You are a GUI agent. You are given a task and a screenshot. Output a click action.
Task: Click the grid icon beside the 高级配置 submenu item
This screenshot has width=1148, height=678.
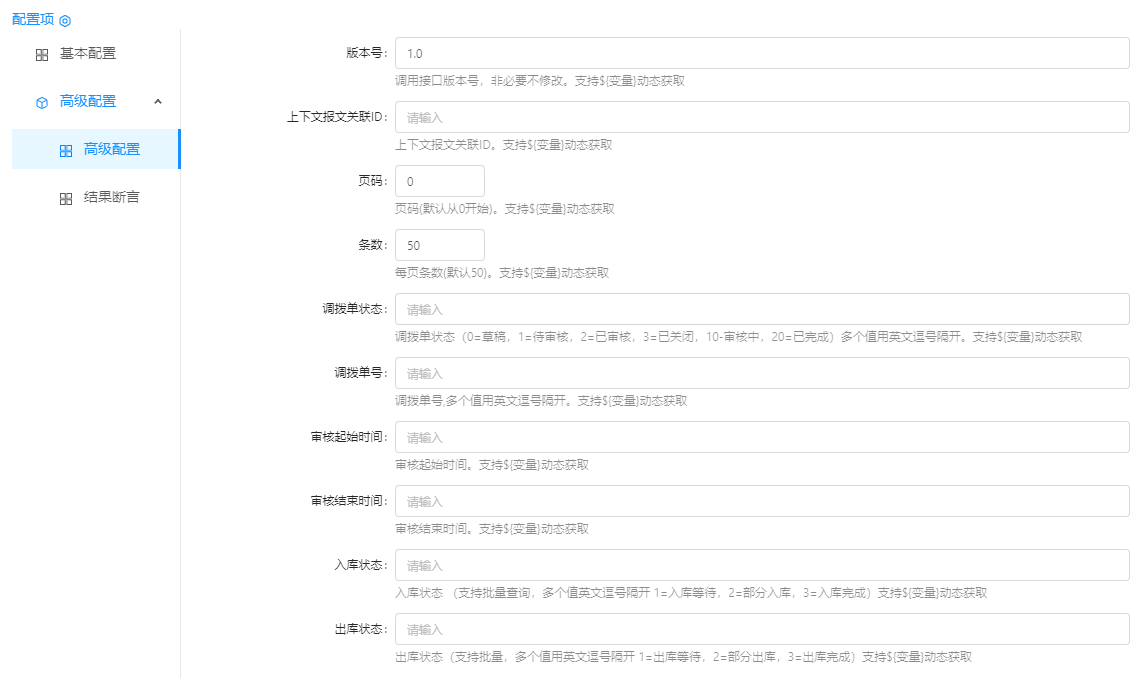pyautogui.click(x=66, y=150)
